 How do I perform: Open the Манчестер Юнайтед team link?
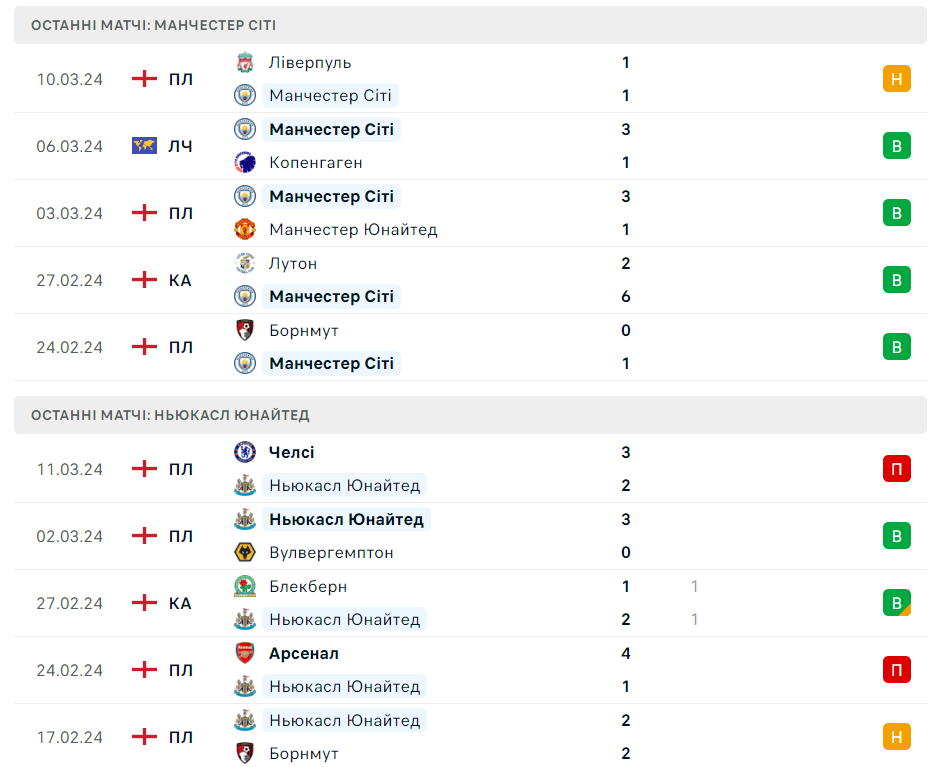point(353,229)
